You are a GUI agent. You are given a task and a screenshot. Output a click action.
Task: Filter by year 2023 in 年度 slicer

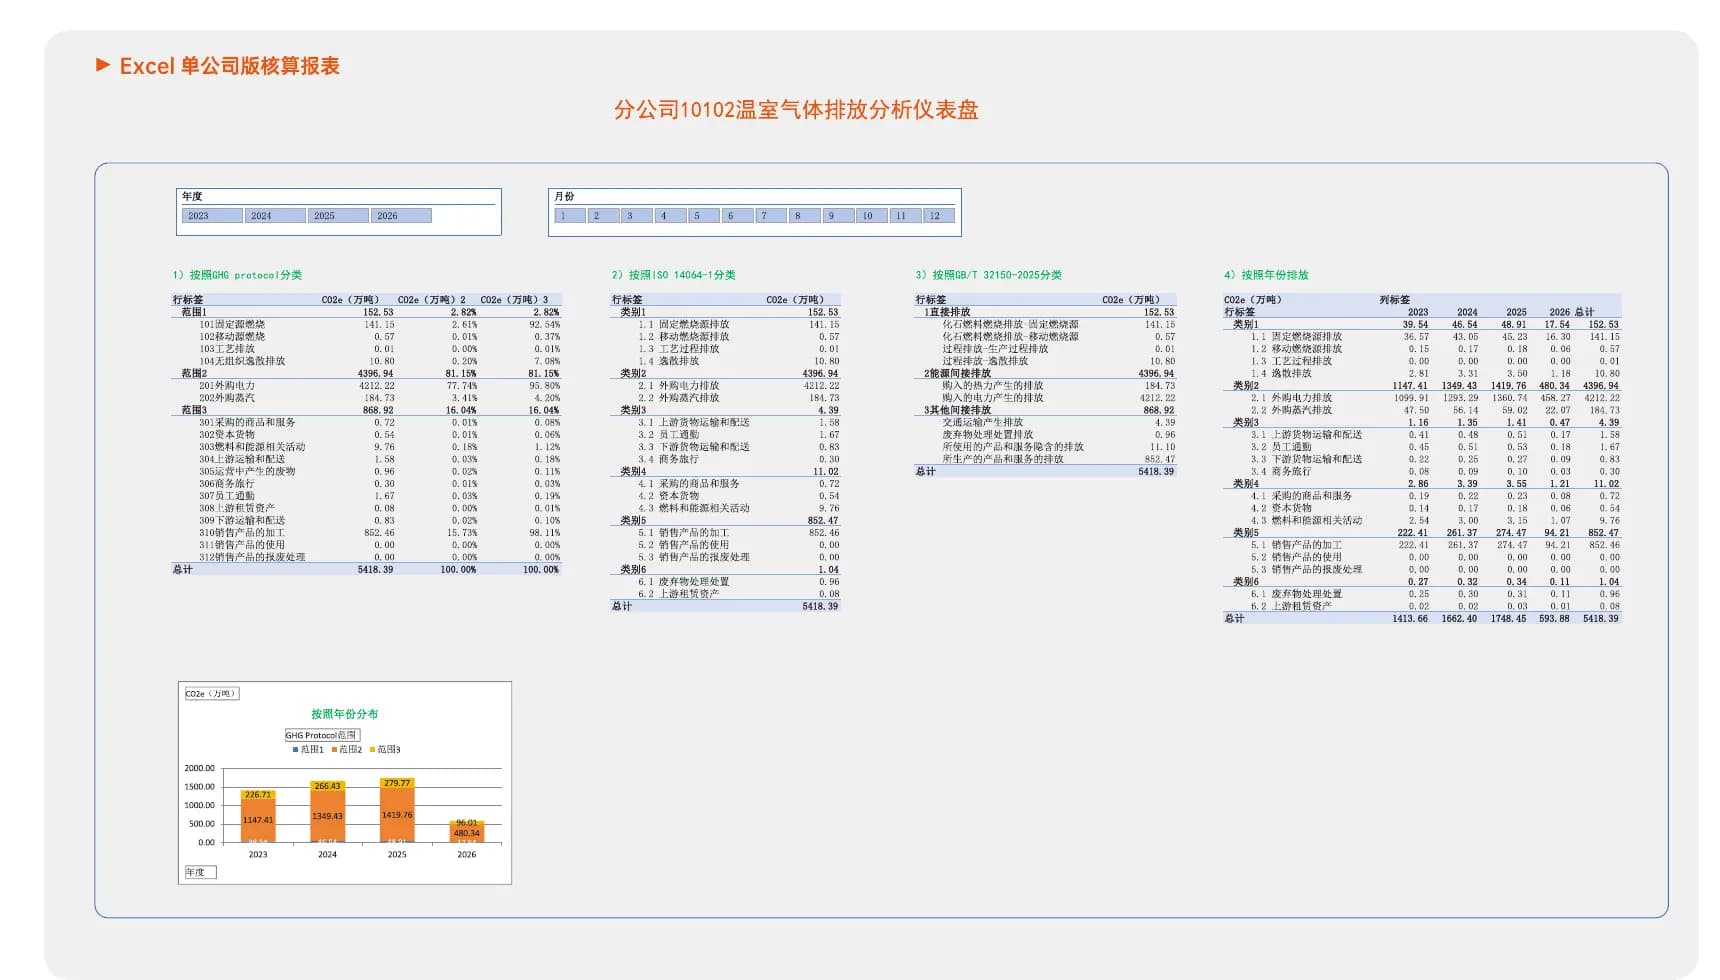pyautogui.click(x=212, y=216)
